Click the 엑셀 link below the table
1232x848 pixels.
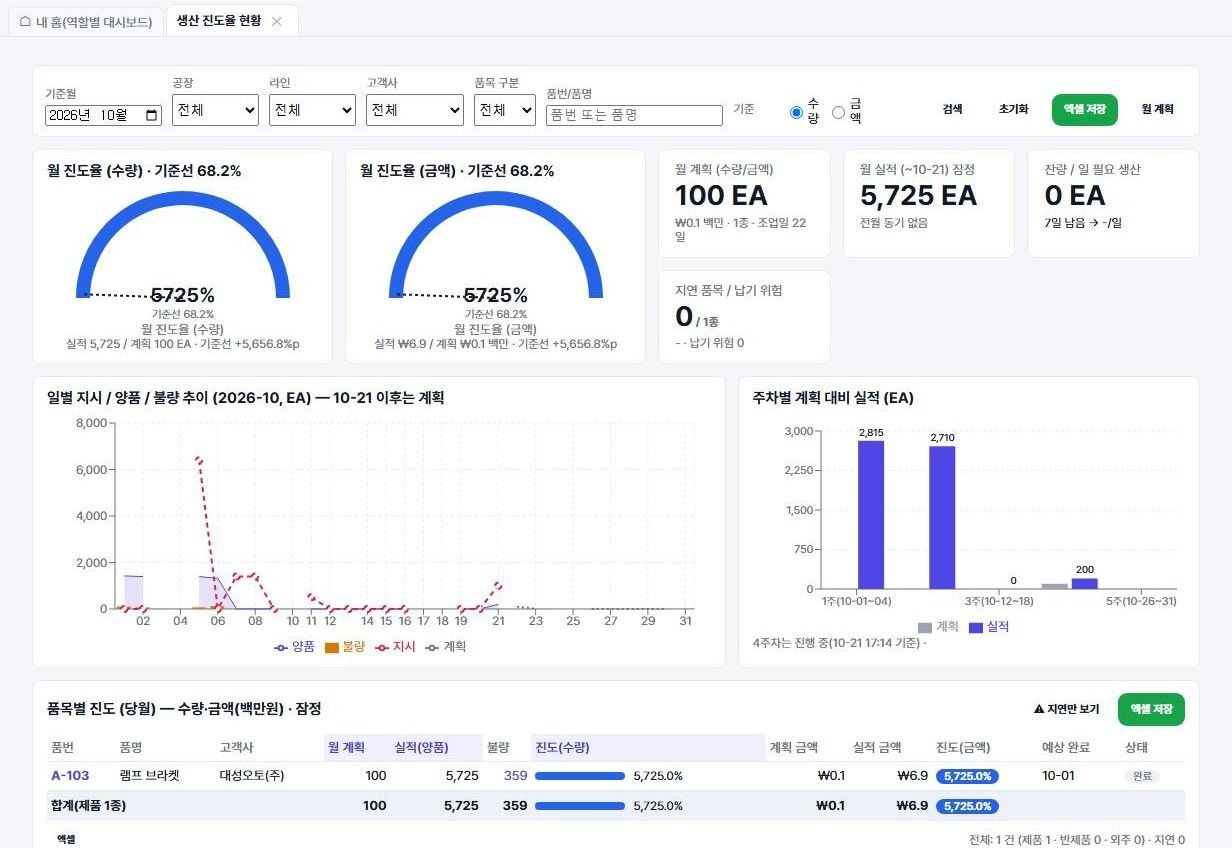tap(66, 839)
